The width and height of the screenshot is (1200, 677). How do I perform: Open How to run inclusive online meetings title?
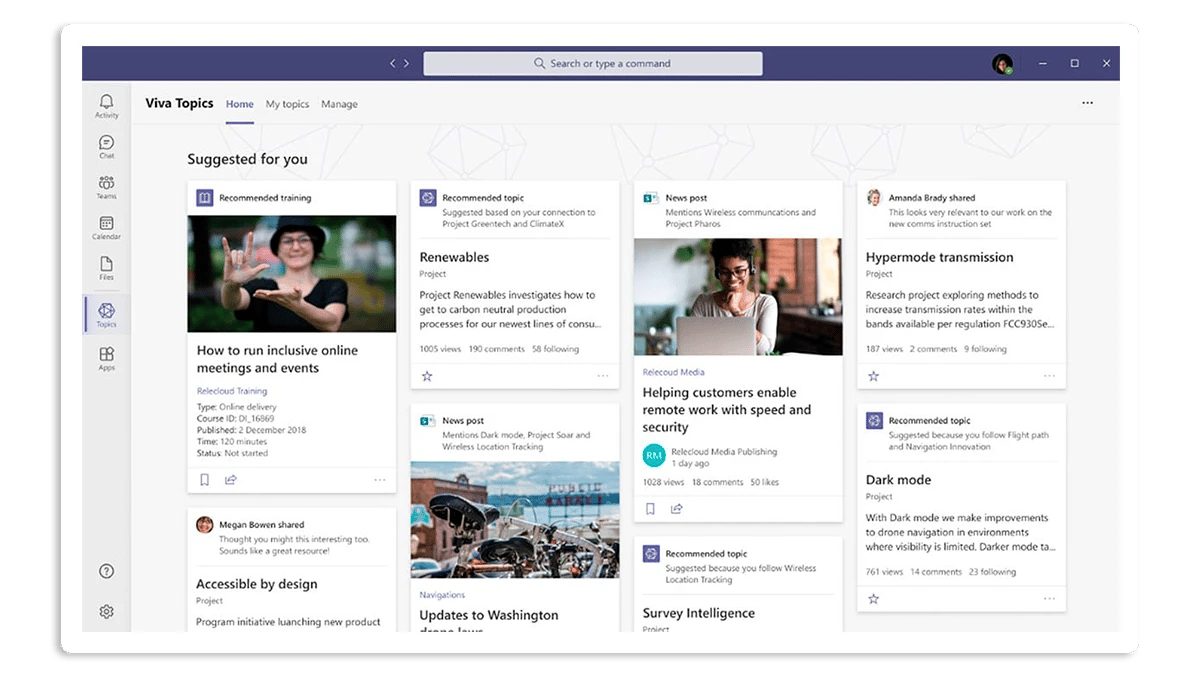pyautogui.click(x=277, y=359)
